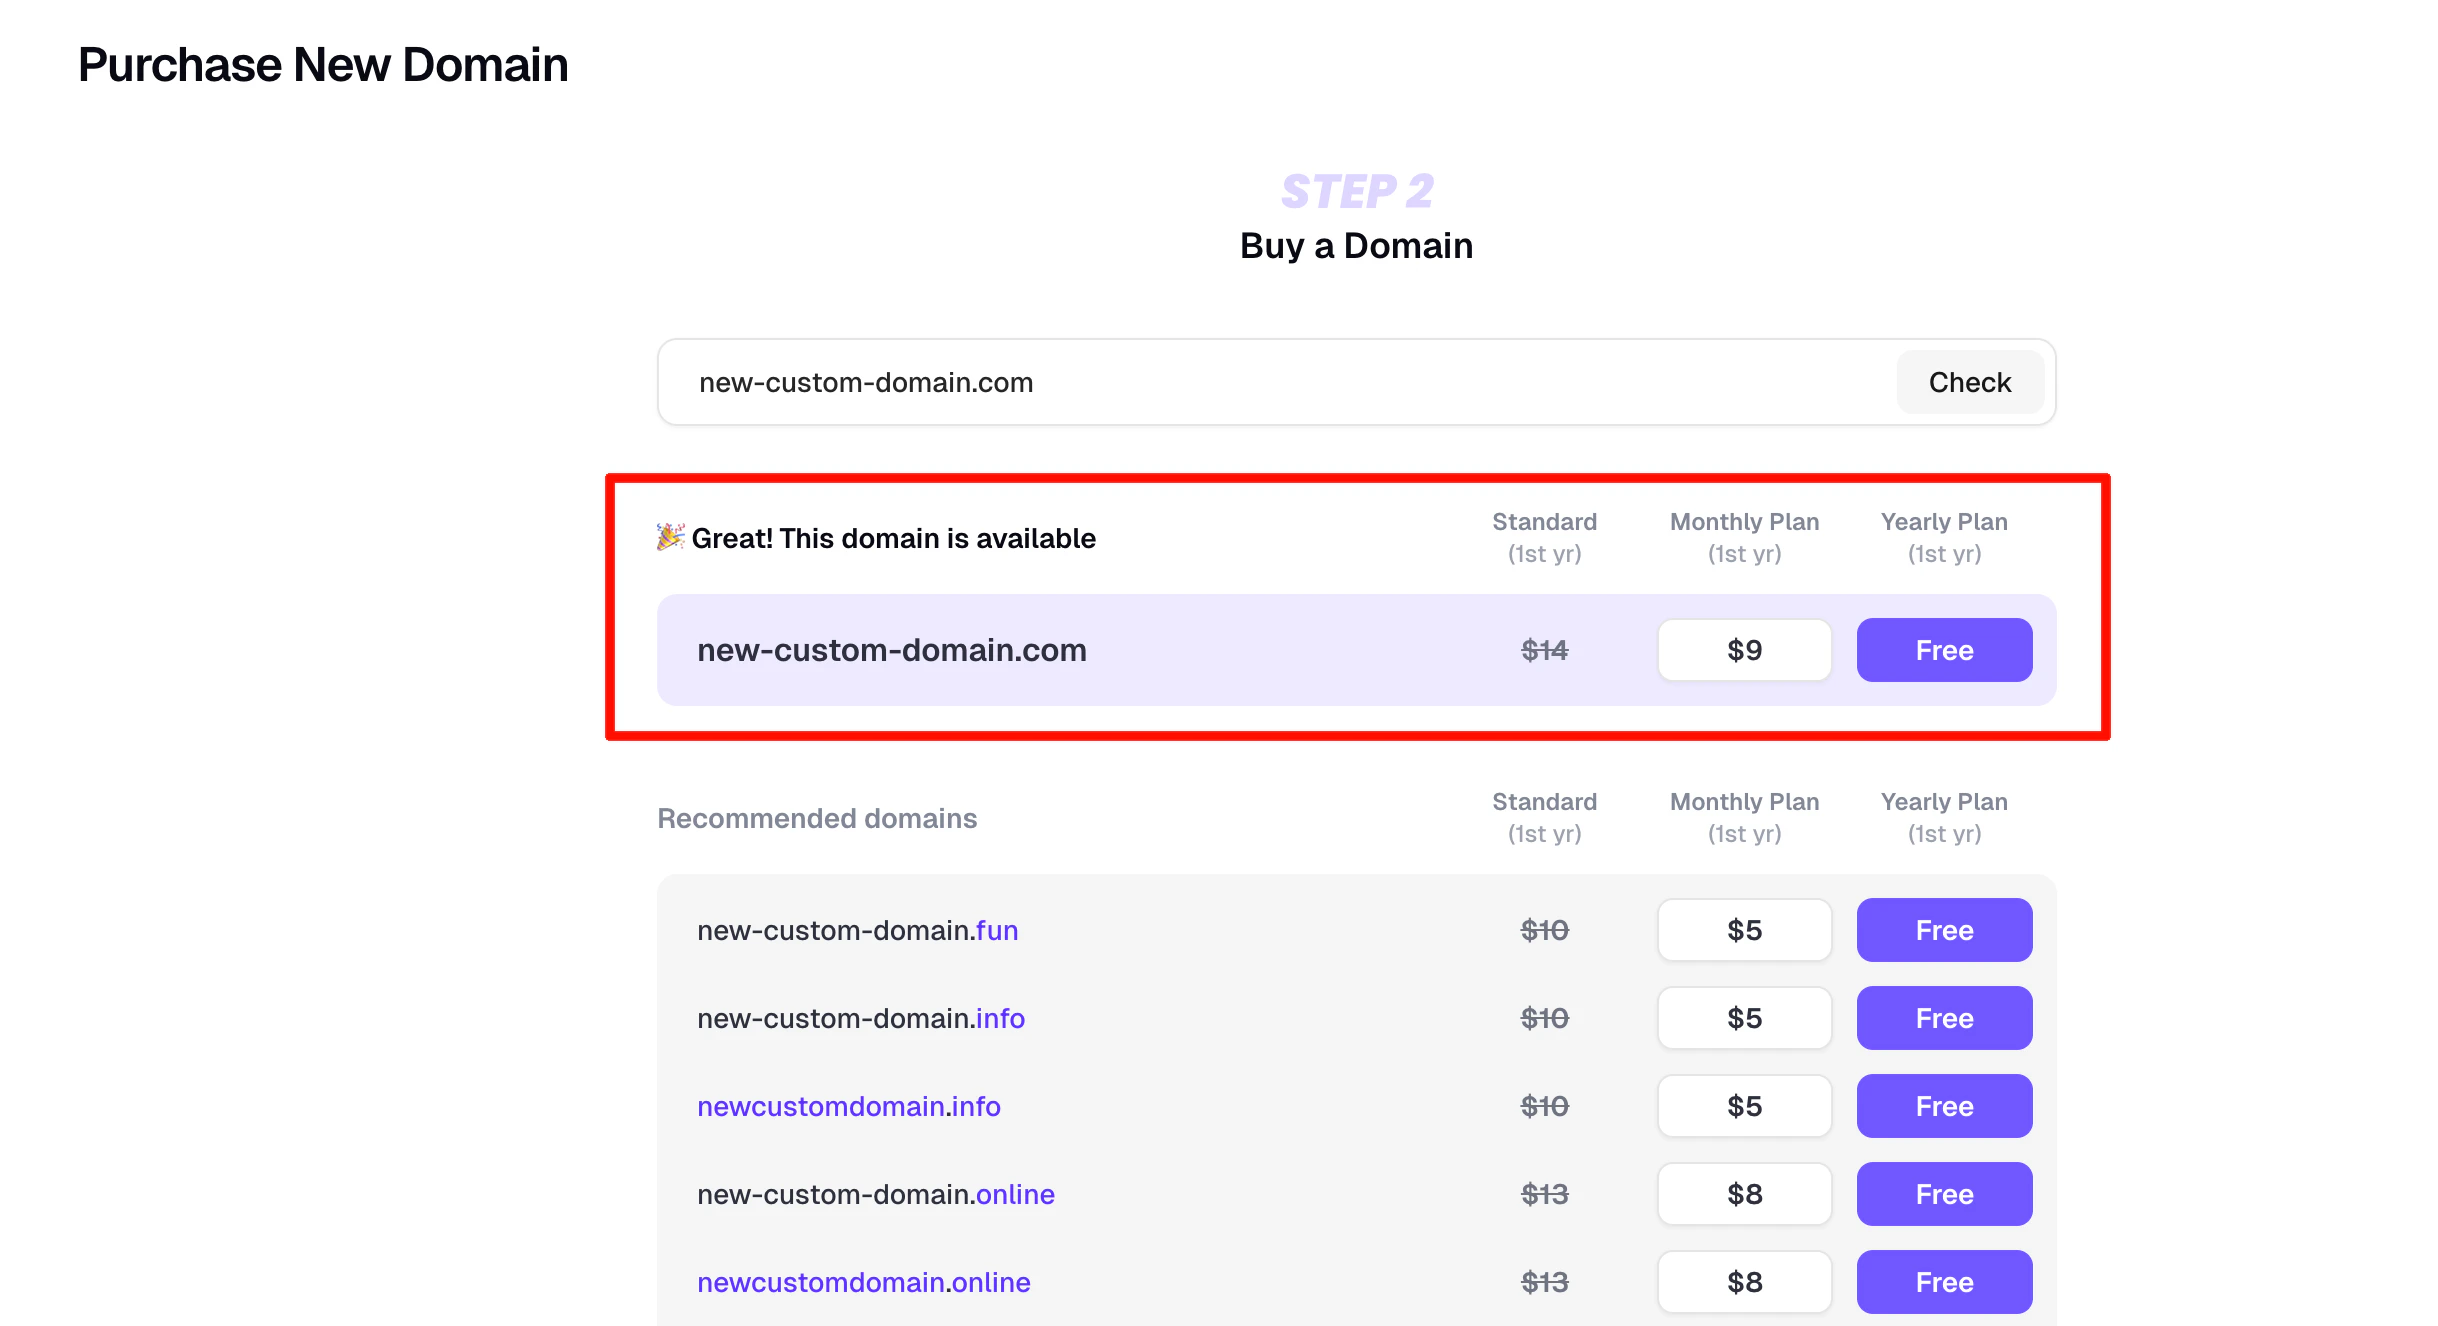Select Free yearly plan for new-custom-domain.info

point(1943,1018)
